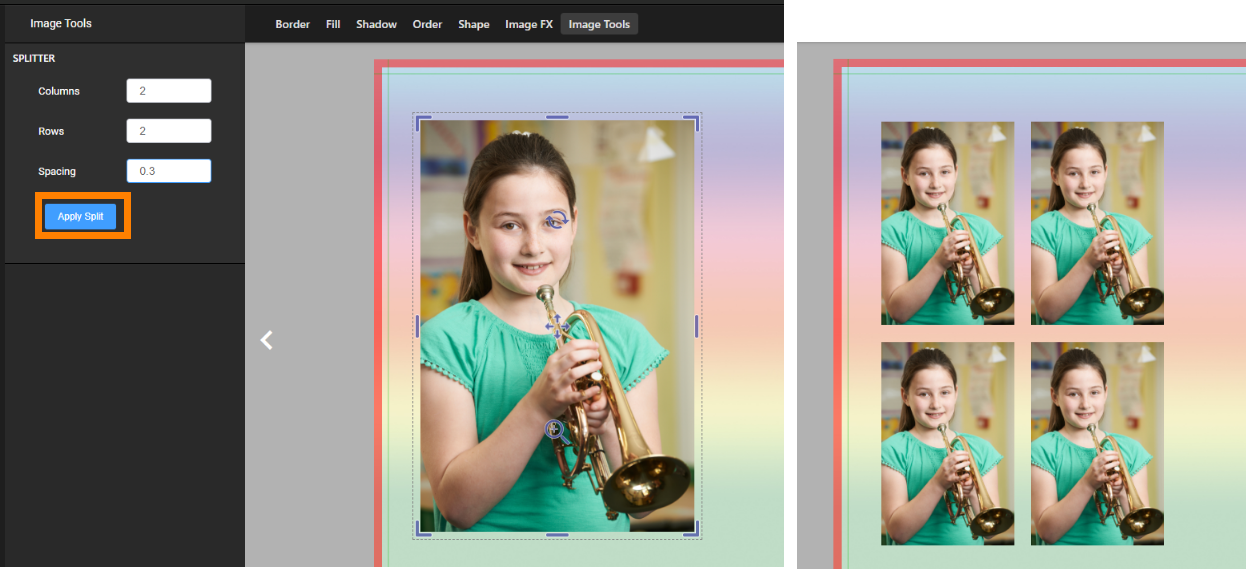Click the bottom-center edge selection handle
The height and width of the screenshot is (569, 1246).
[557, 534]
